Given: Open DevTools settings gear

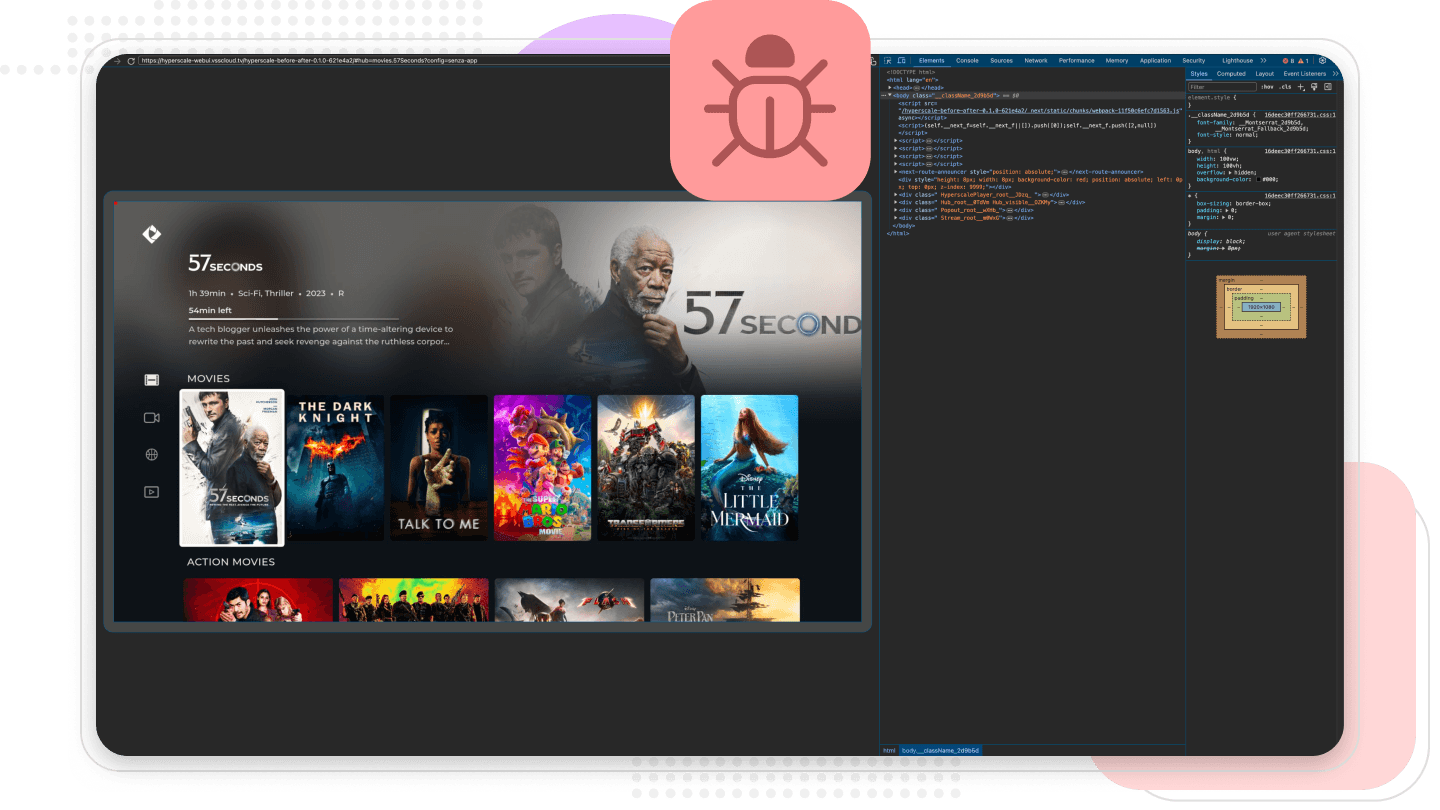Looking at the screenshot, I should [1322, 61].
